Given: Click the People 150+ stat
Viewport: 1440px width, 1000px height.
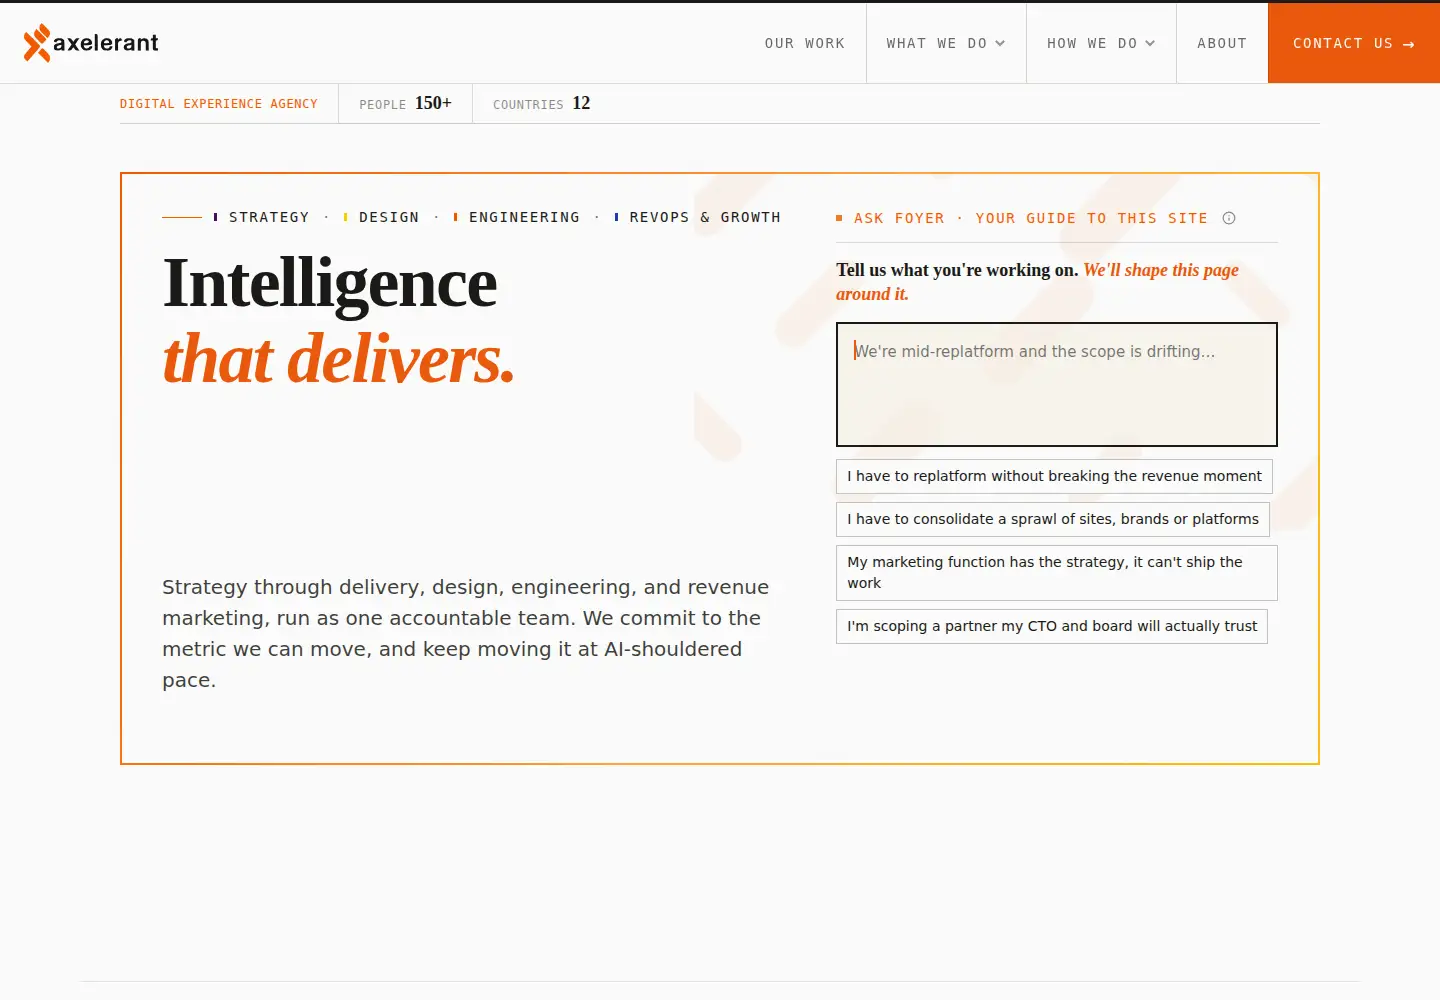Looking at the screenshot, I should tap(405, 103).
